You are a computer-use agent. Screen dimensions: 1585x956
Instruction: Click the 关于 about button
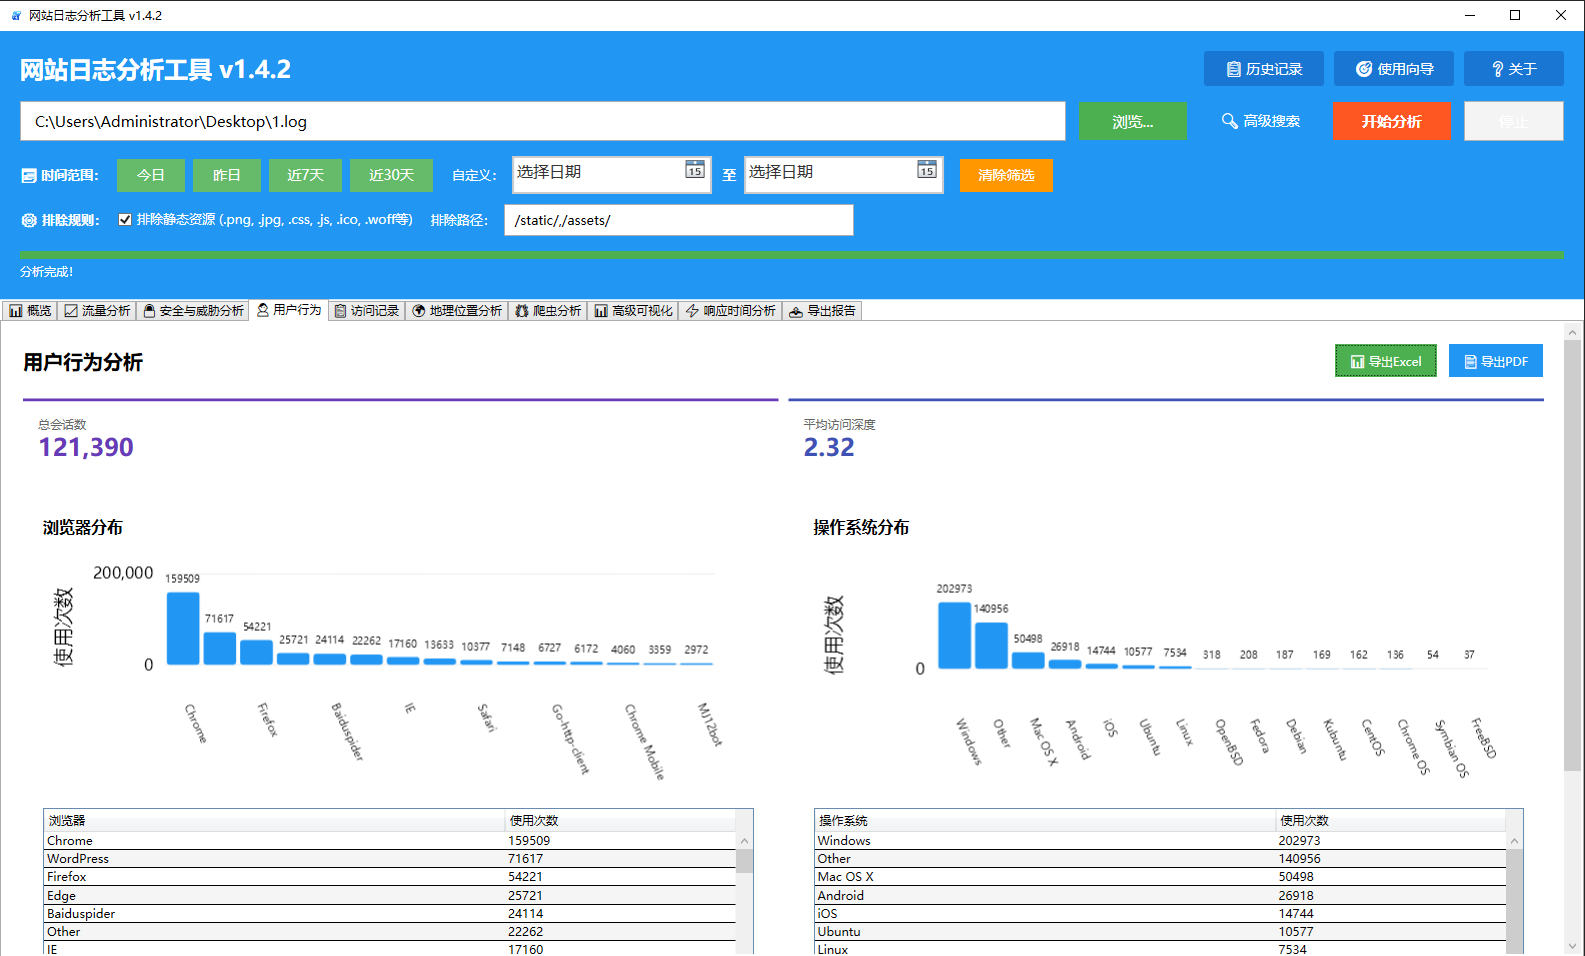tap(1513, 69)
